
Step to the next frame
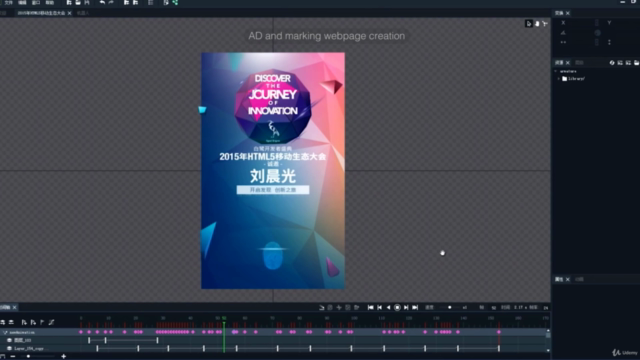coord(406,307)
